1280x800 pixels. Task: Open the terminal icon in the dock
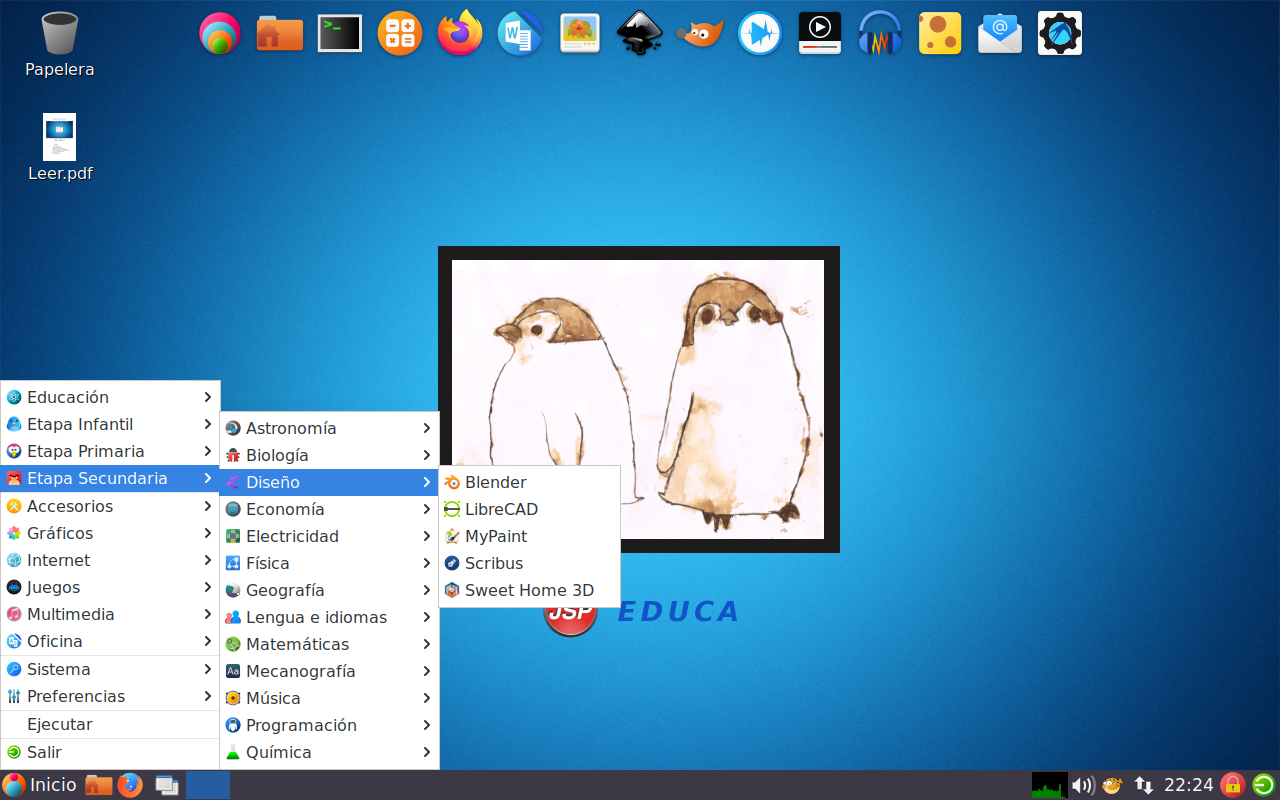tap(340, 33)
